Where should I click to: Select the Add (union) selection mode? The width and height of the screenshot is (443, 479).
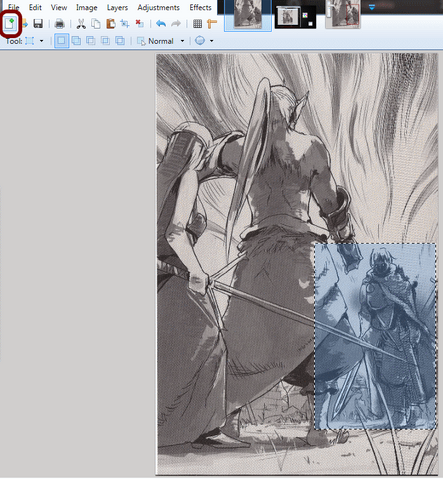point(76,41)
